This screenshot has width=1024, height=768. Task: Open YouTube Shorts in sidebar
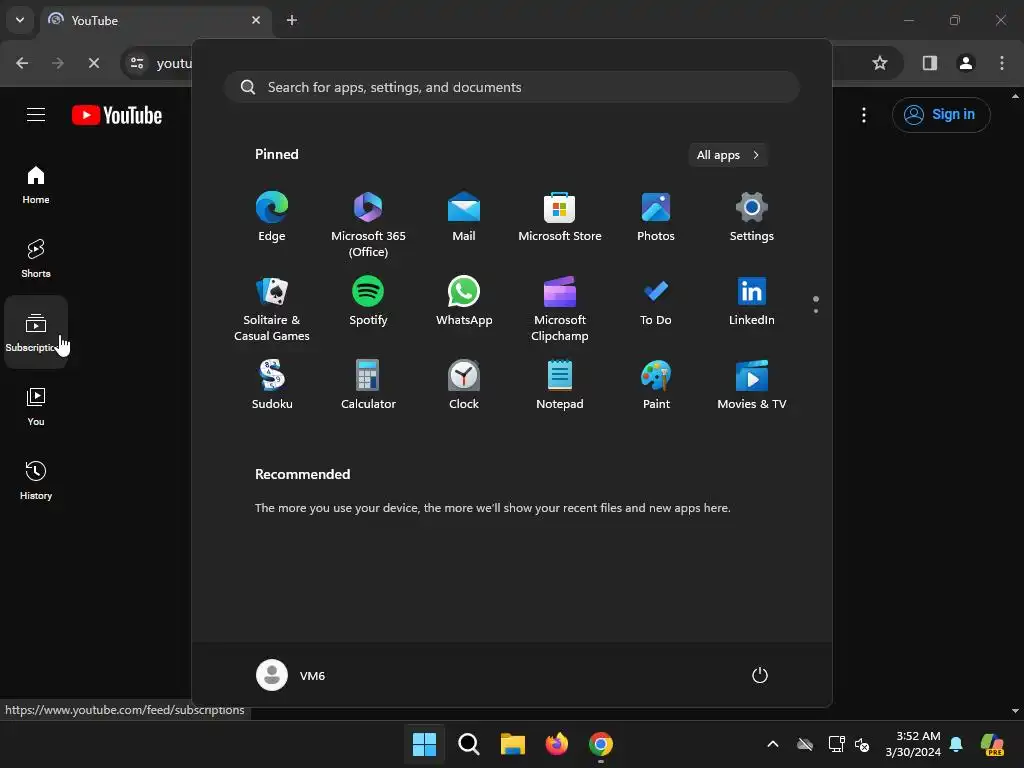coord(36,259)
